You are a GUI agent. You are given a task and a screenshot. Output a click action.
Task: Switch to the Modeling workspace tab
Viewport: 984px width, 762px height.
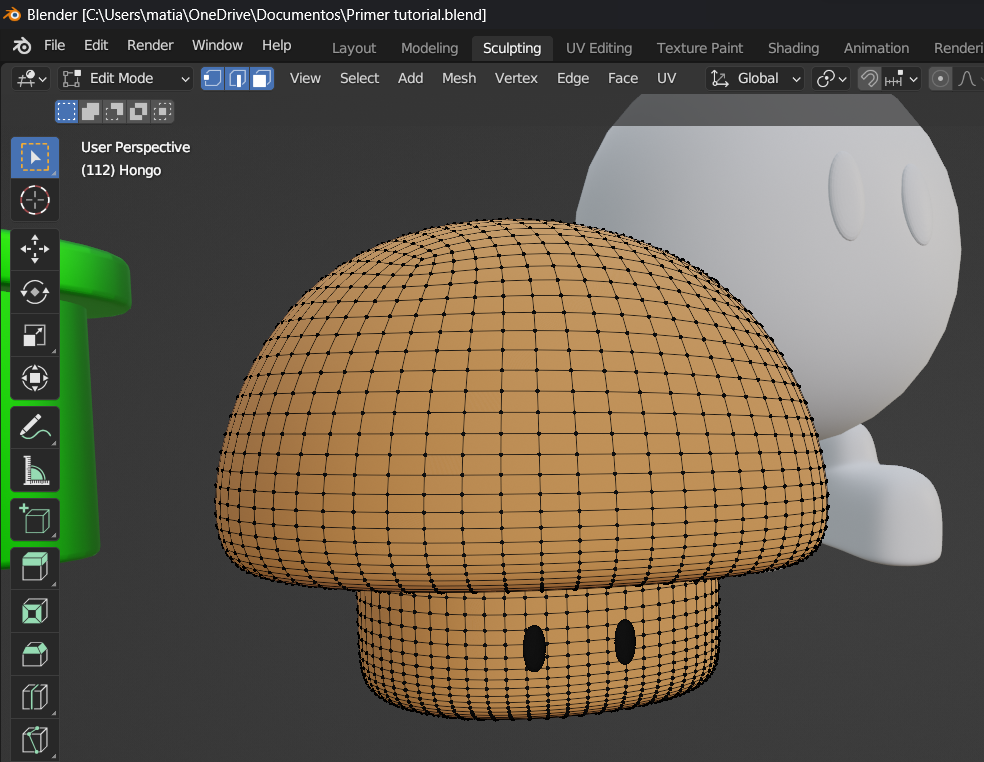(x=429, y=48)
